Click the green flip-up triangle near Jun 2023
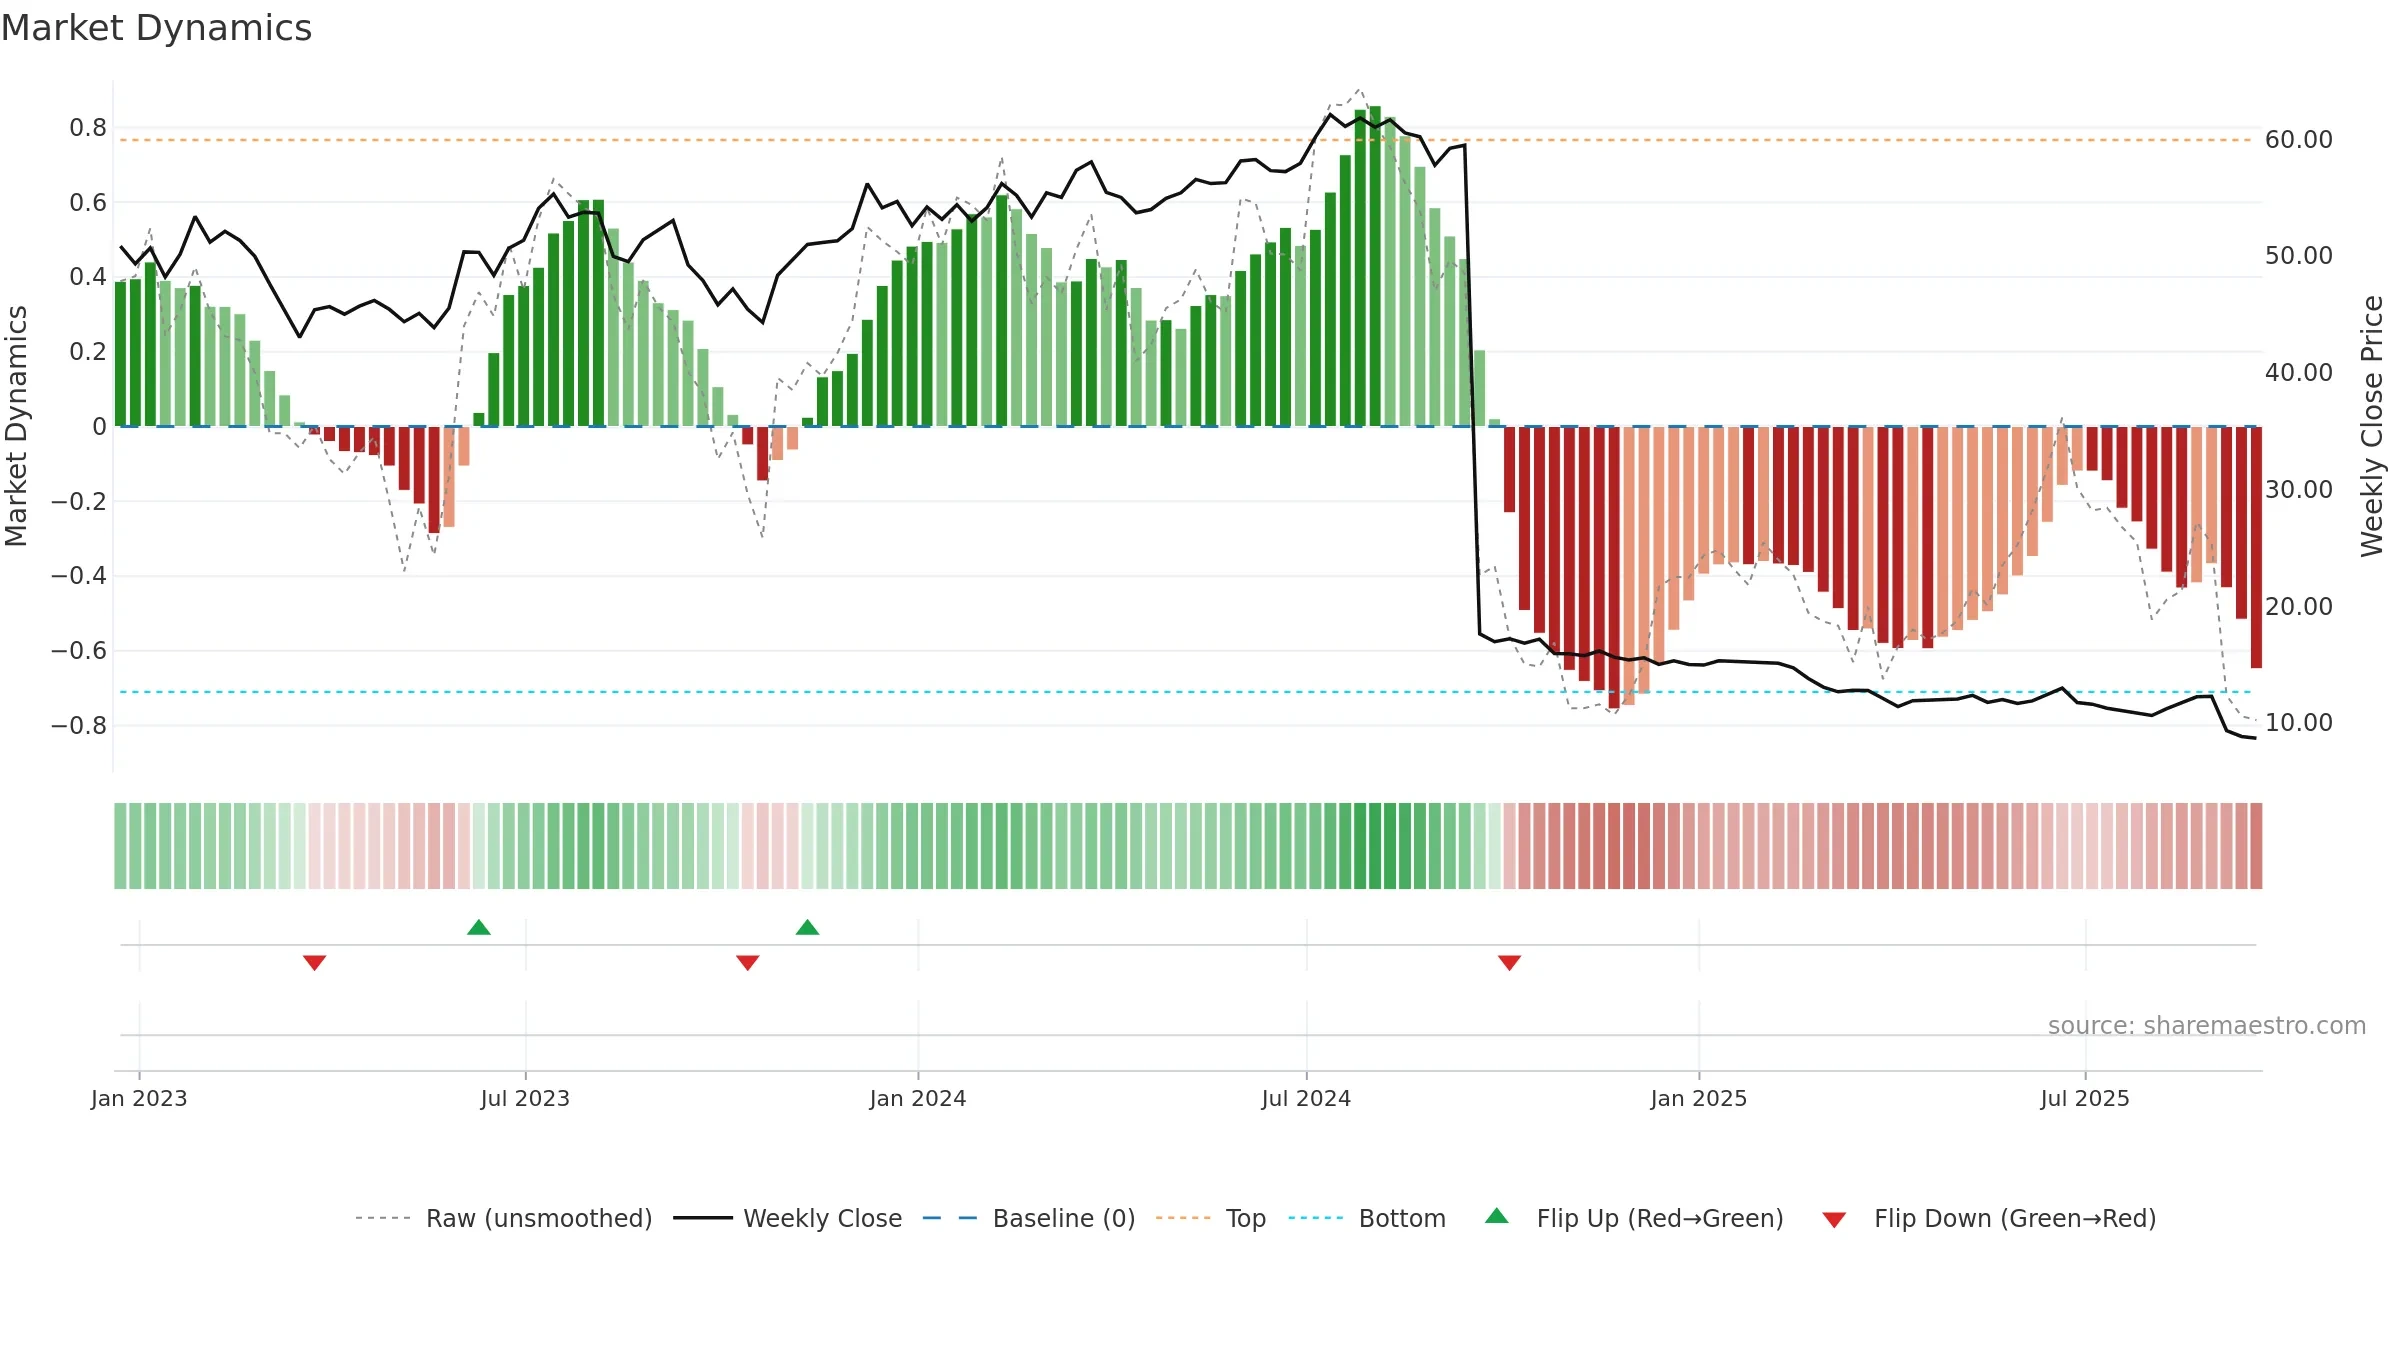Viewport: 2400px width, 1350px height. point(479,927)
